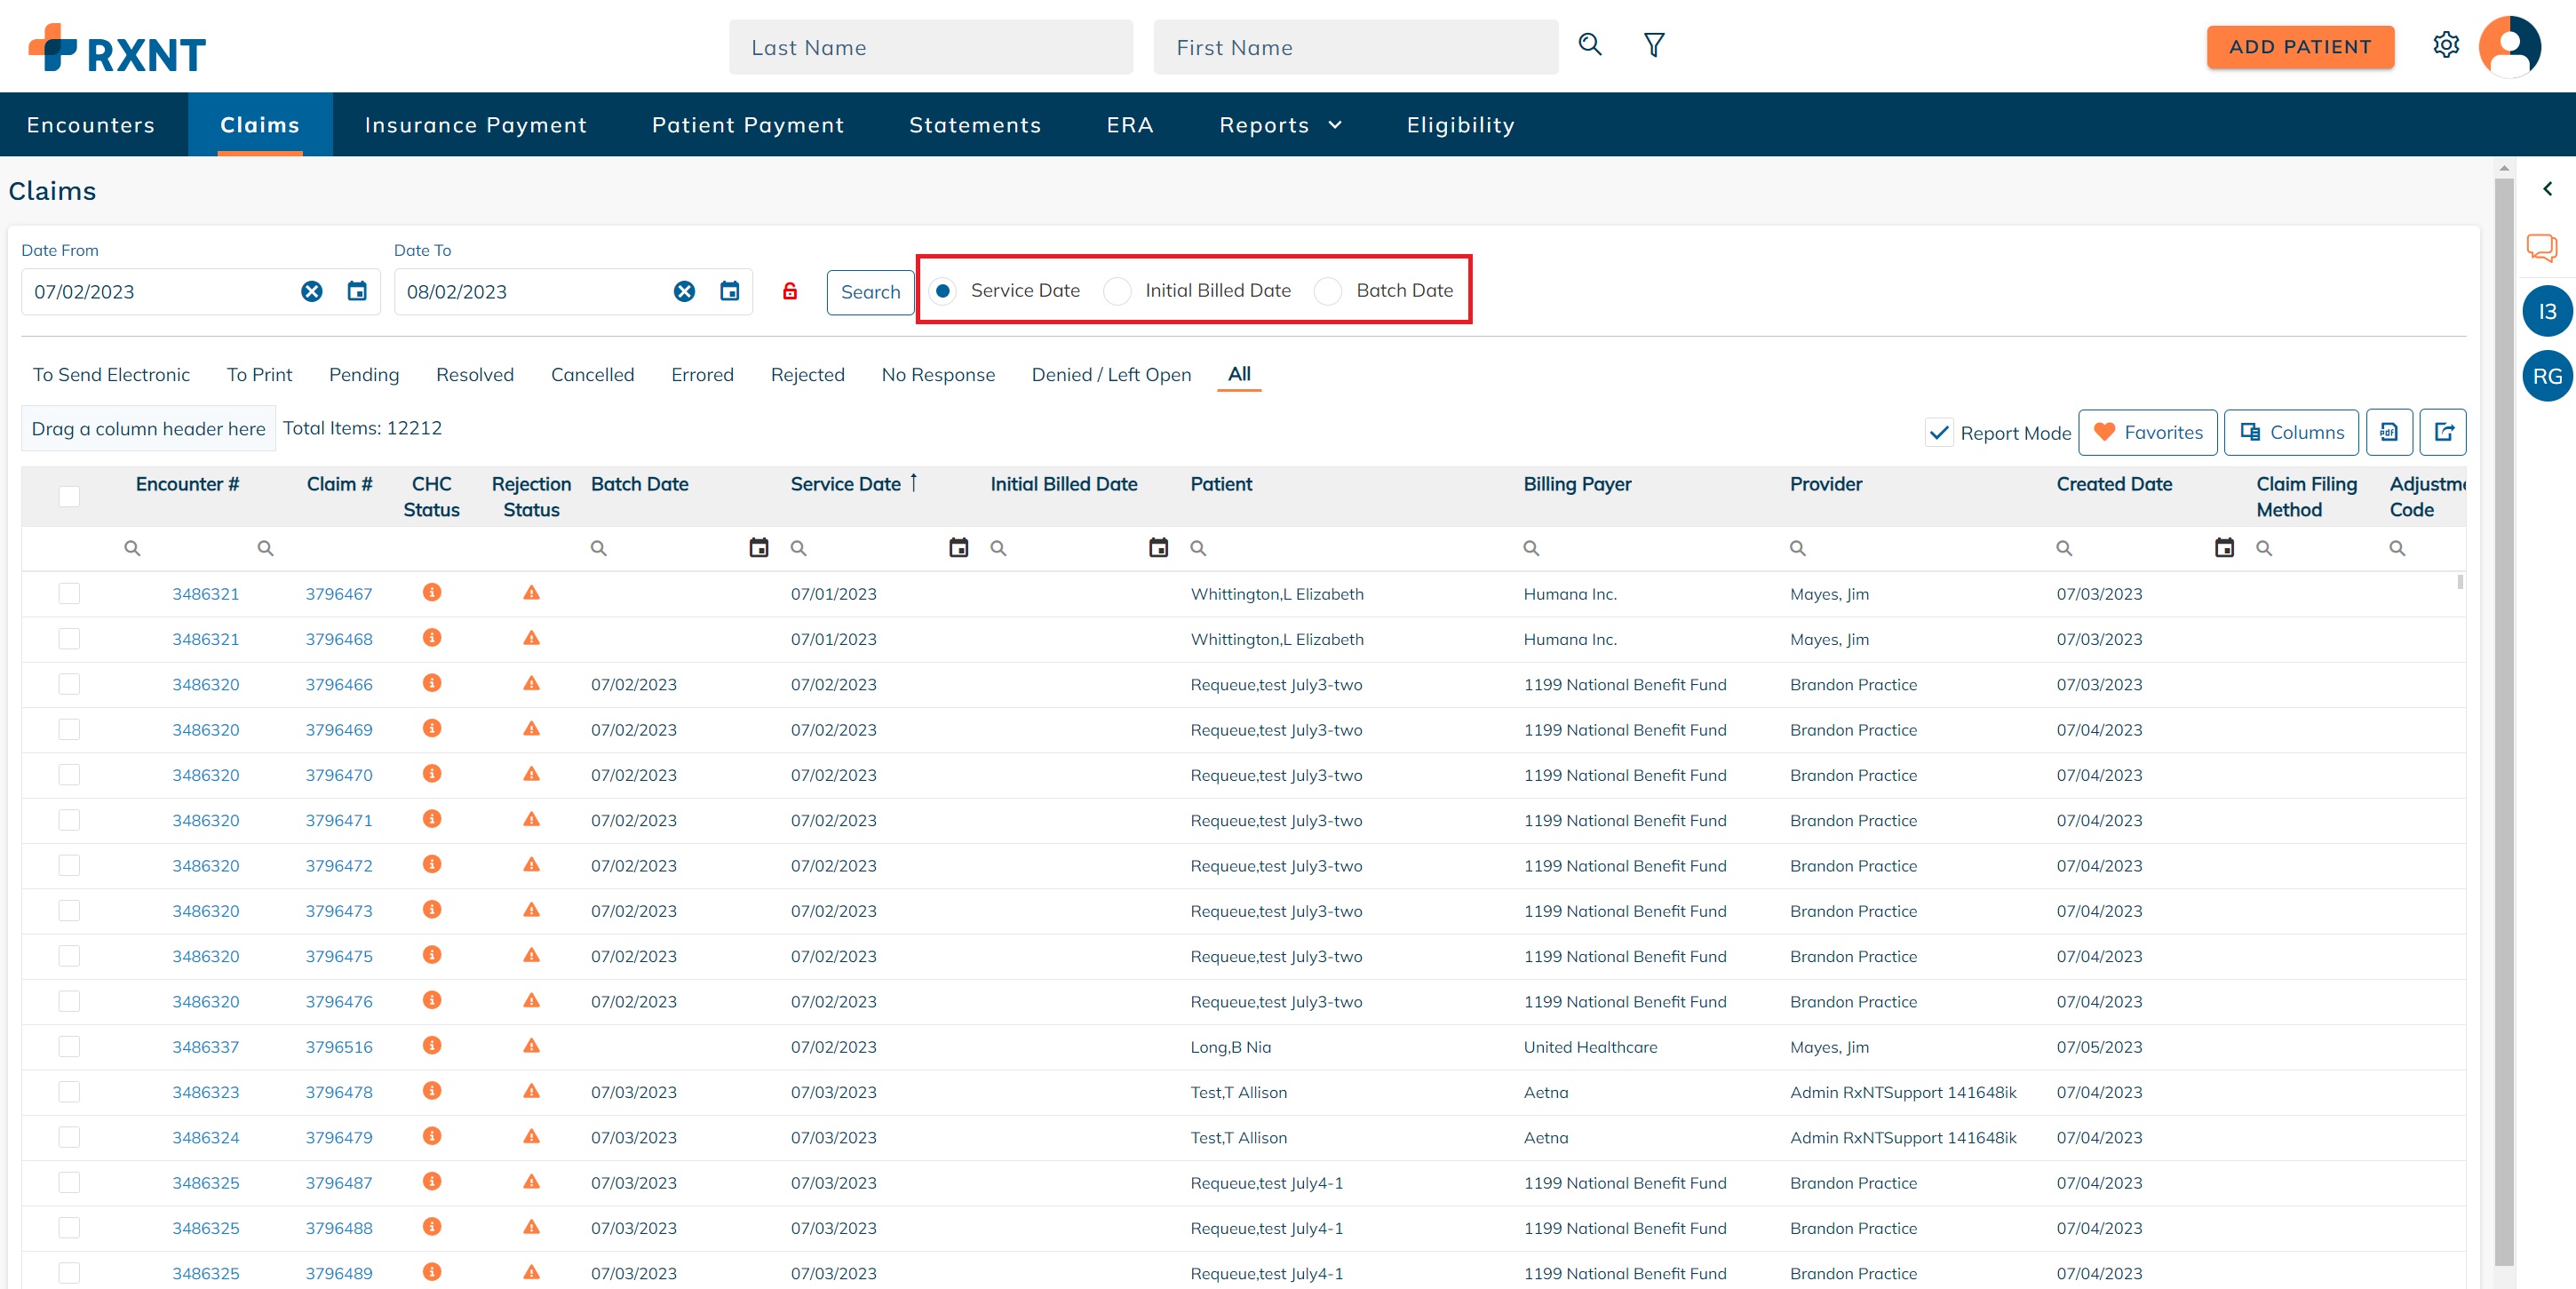Screen dimensions: 2576x1289
Task: Sort by the Billing Payer column header
Action: click(1577, 484)
